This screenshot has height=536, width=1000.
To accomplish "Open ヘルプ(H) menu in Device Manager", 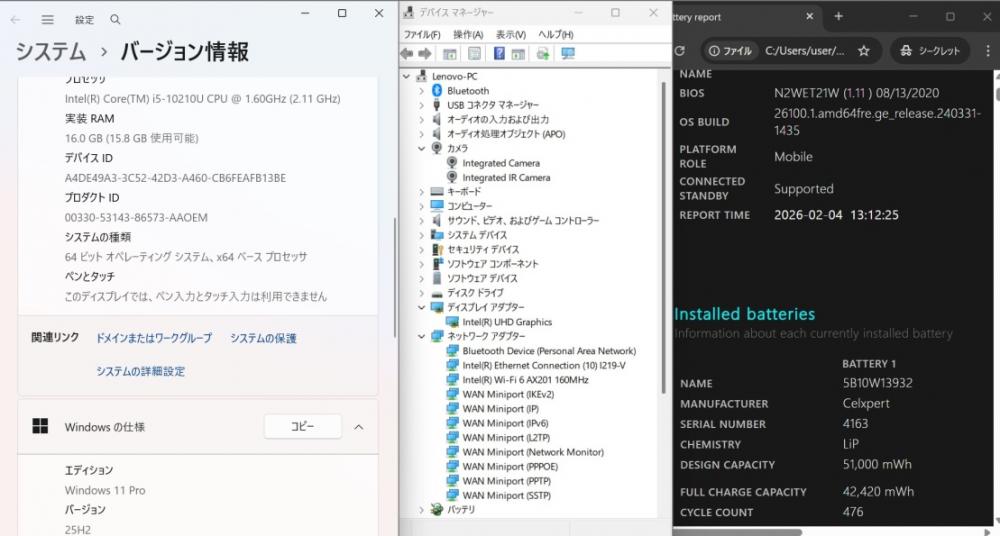I will click(x=555, y=34).
